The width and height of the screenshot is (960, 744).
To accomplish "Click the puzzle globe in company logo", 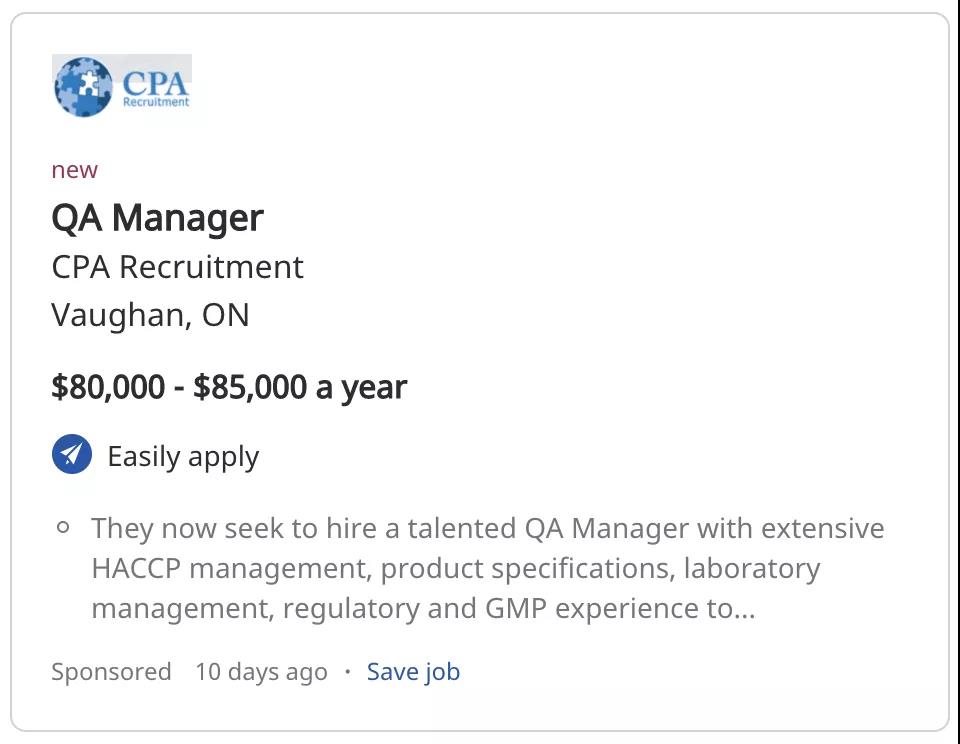I will (83, 86).
